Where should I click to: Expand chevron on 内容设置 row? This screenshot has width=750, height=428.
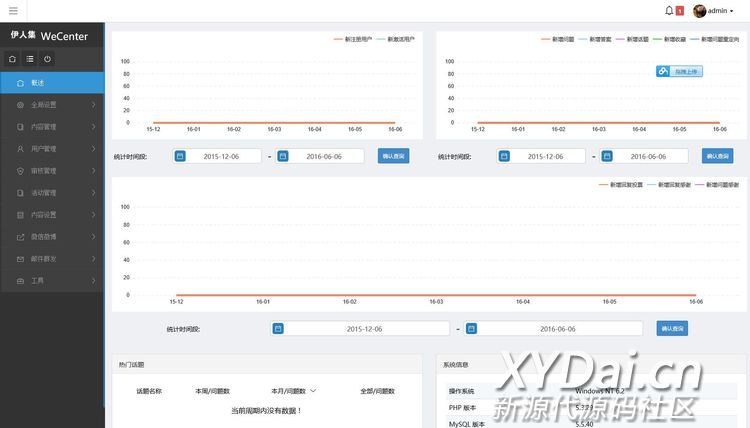[93, 215]
